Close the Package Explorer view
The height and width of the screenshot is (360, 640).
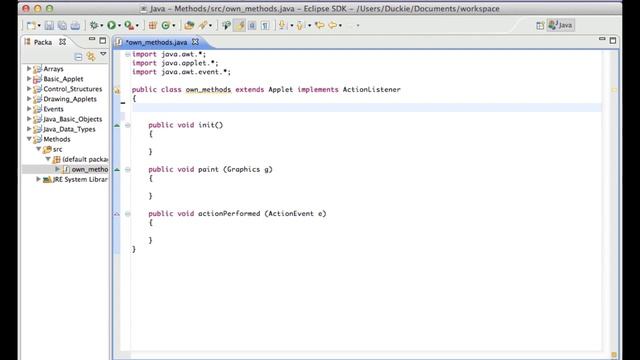click(x=62, y=42)
